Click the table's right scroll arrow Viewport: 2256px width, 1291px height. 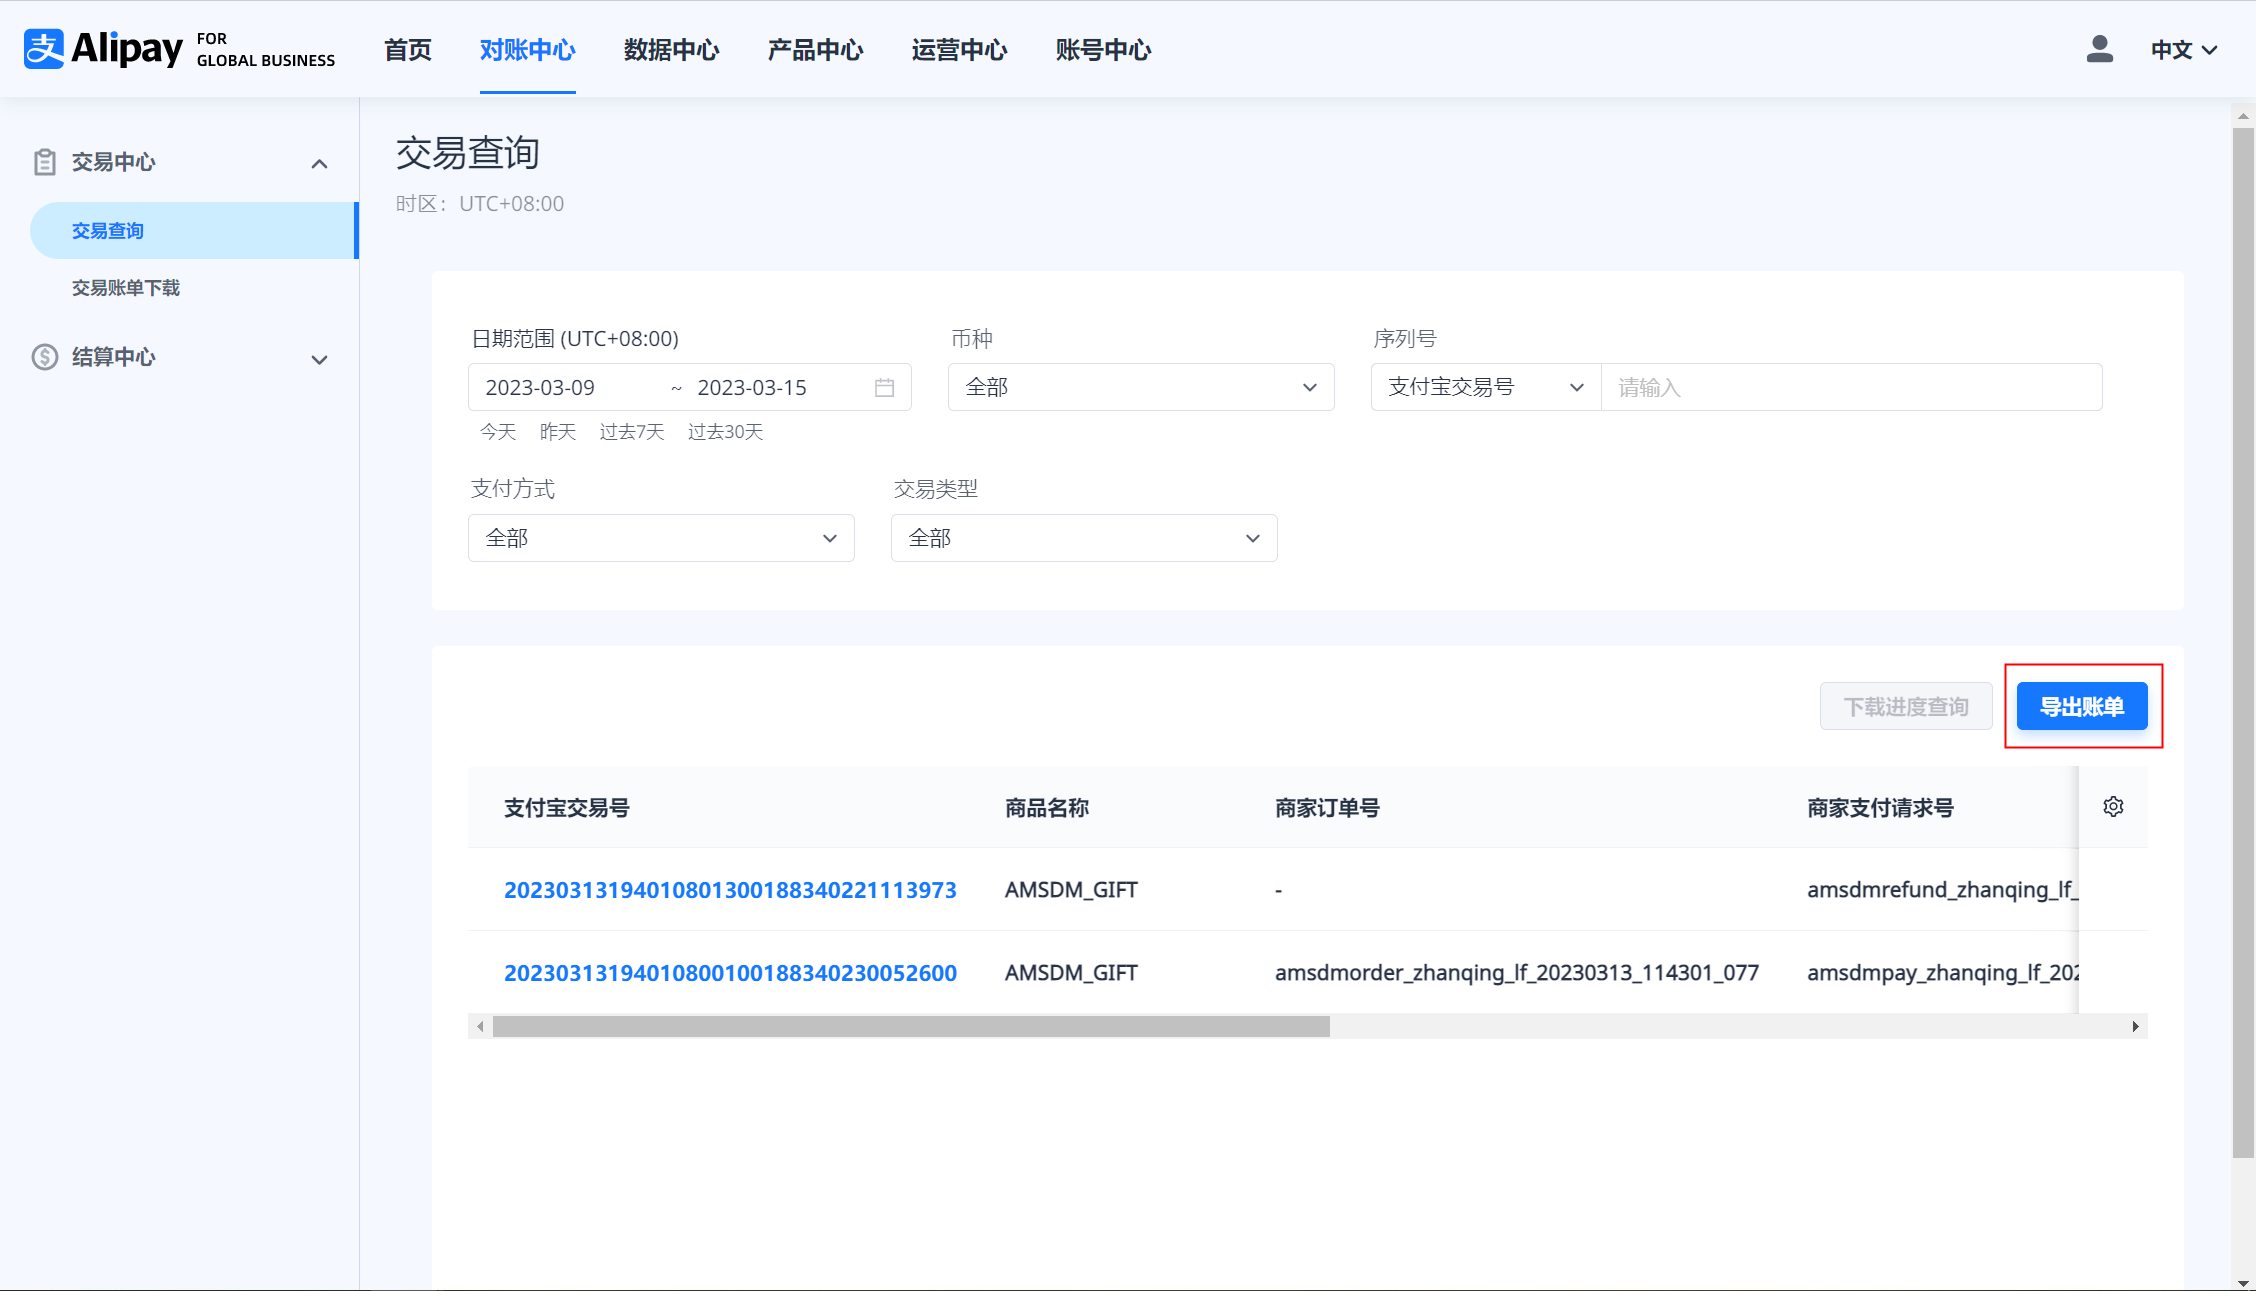[x=2135, y=1027]
